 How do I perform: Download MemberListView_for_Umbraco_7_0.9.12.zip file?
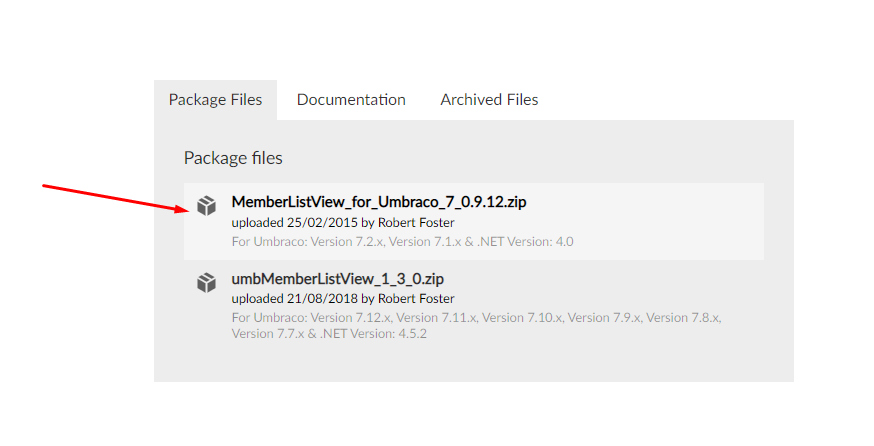(x=379, y=202)
